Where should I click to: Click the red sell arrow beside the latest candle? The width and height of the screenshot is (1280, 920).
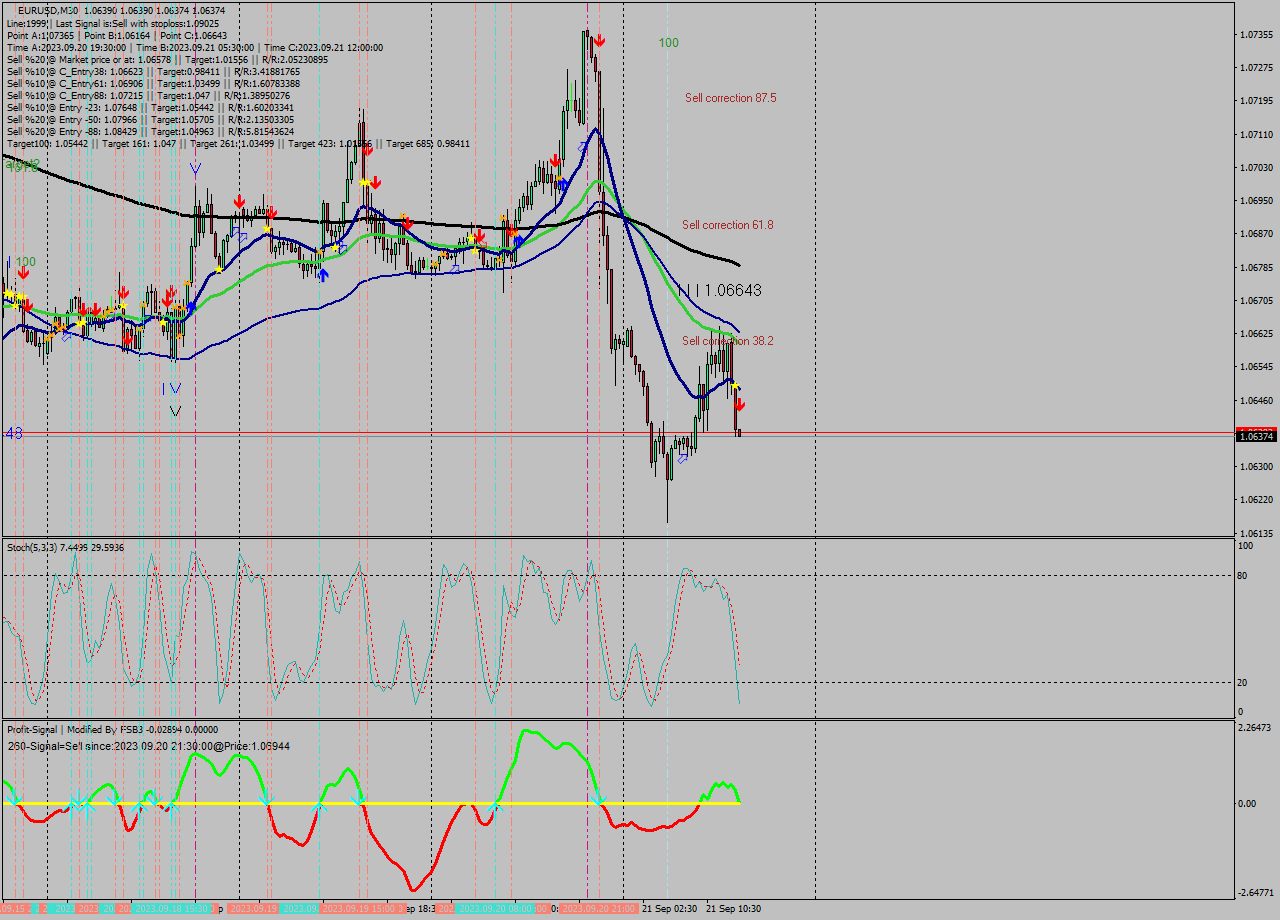point(740,404)
